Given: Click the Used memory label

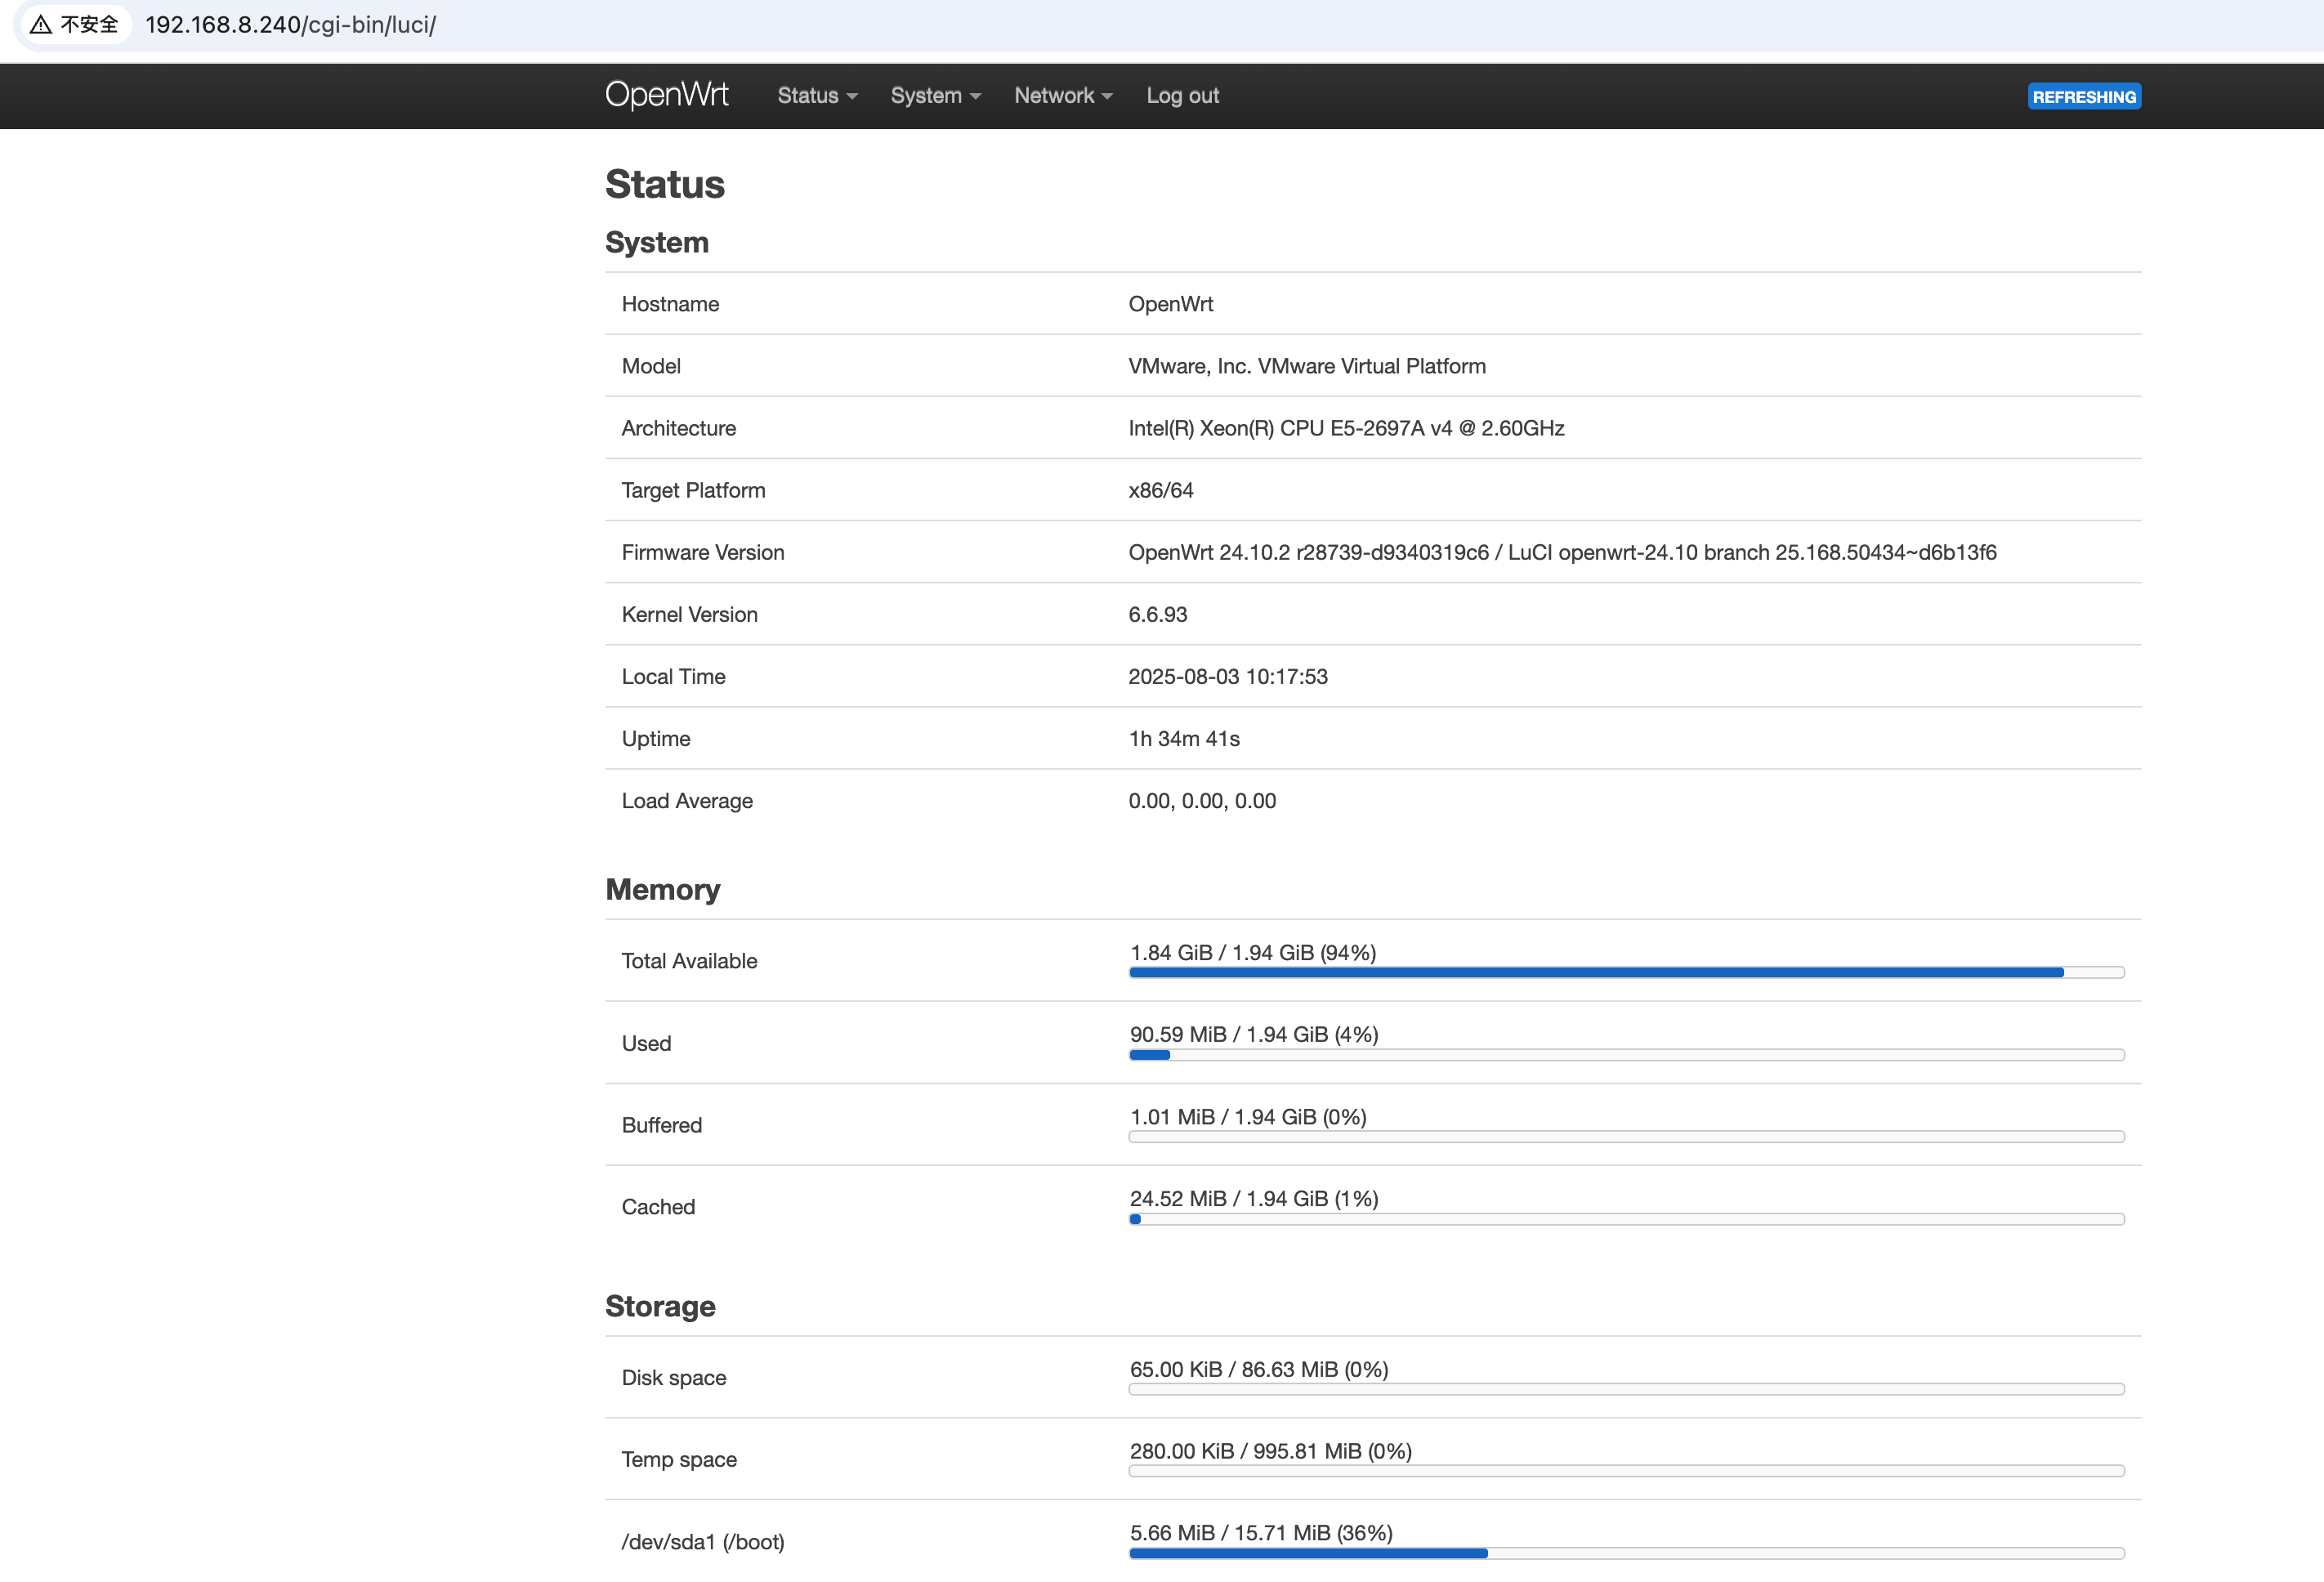Looking at the screenshot, I should pyautogui.click(x=646, y=1043).
